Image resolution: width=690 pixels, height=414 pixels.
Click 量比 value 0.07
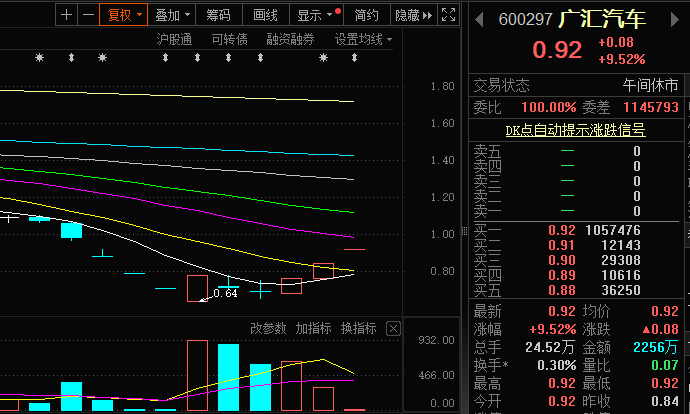[665, 365]
